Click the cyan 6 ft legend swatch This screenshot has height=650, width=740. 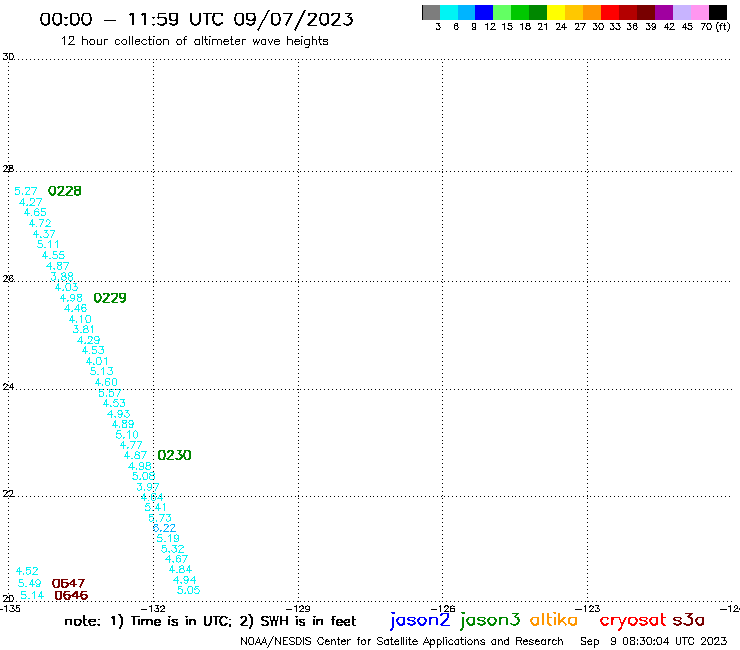coord(449,12)
